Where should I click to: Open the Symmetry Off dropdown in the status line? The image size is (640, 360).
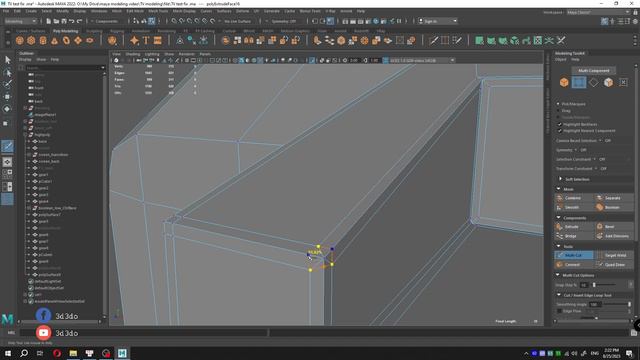coord(284,21)
